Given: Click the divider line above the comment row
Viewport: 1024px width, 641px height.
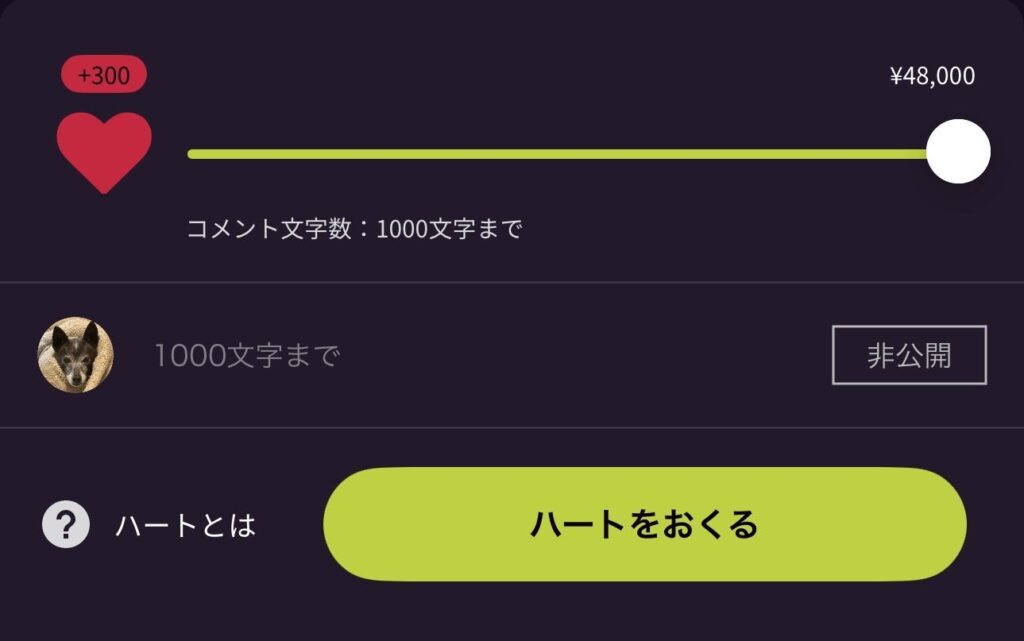Looking at the screenshot, I should tap(512, 283).
